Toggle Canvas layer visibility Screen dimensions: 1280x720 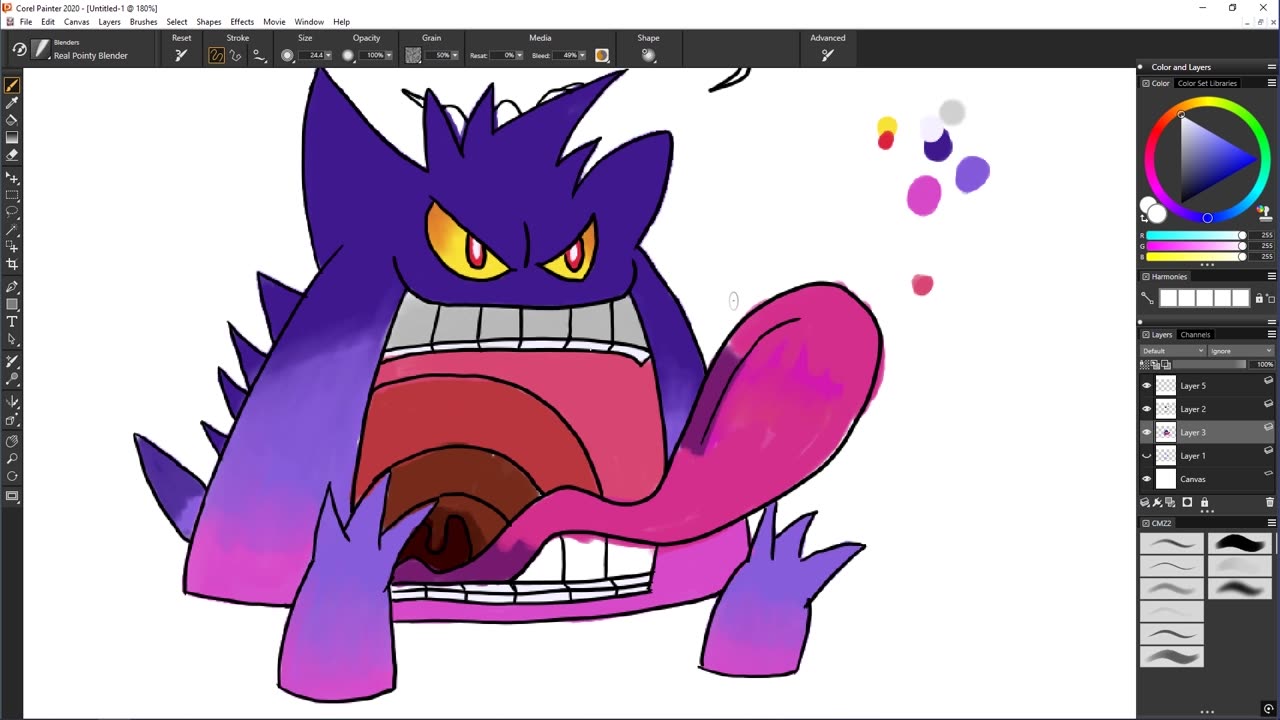[1147, 478]
